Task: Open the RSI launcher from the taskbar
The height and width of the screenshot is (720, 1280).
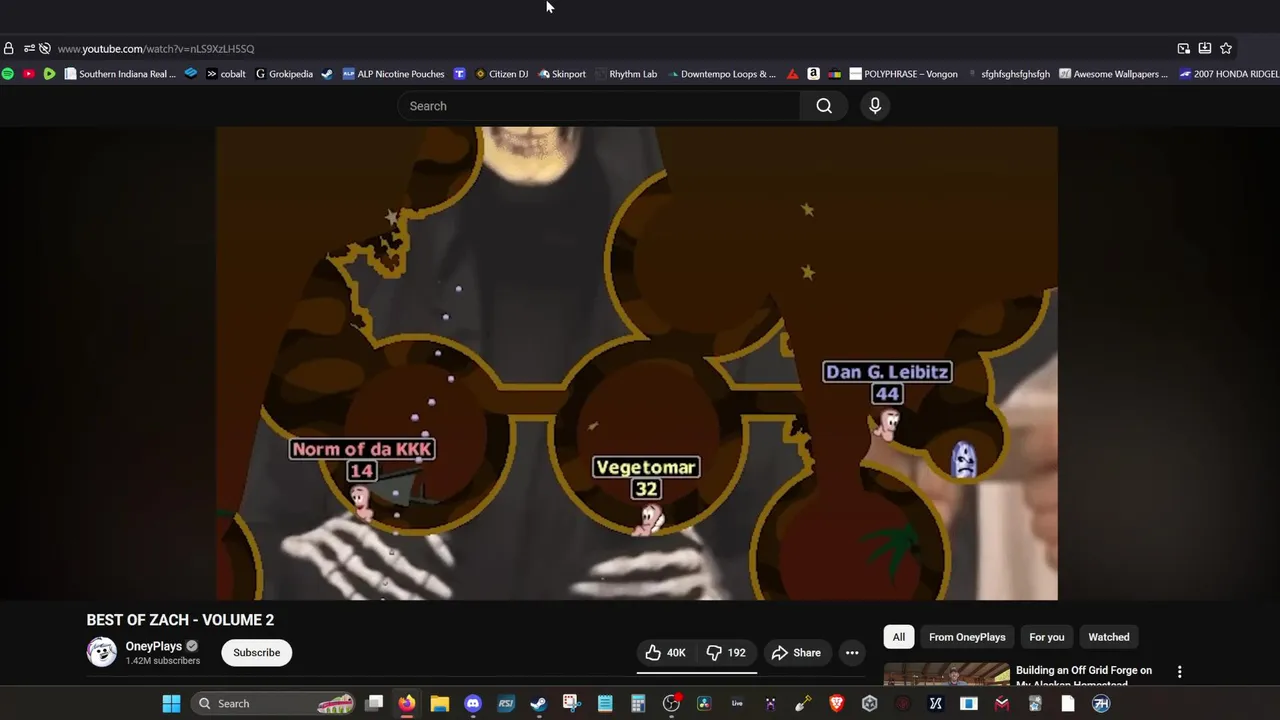Action: pos(506,704)
